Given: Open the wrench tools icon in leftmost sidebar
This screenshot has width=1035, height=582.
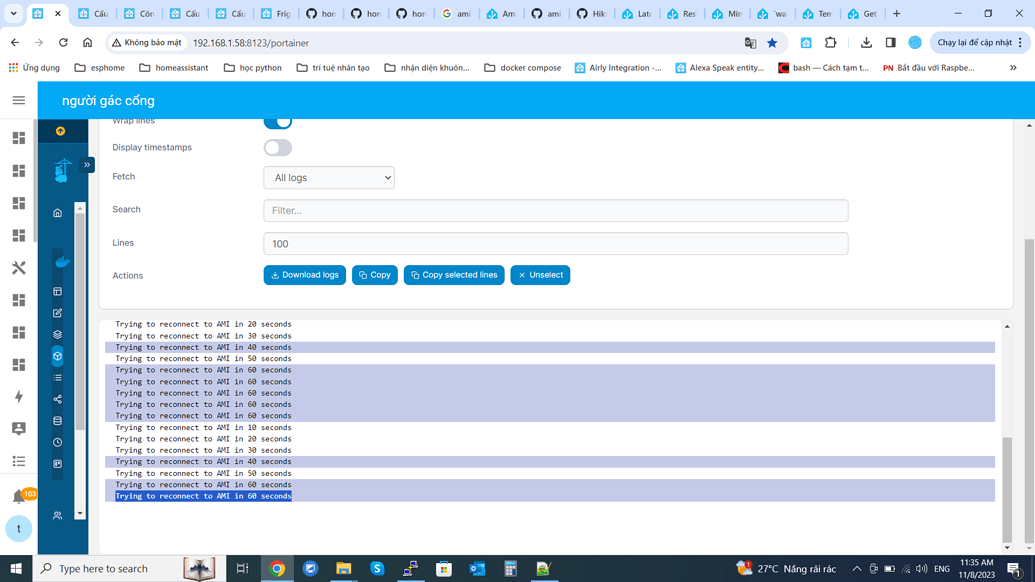Looking at the screenshot, I should (x=18, y=268).
